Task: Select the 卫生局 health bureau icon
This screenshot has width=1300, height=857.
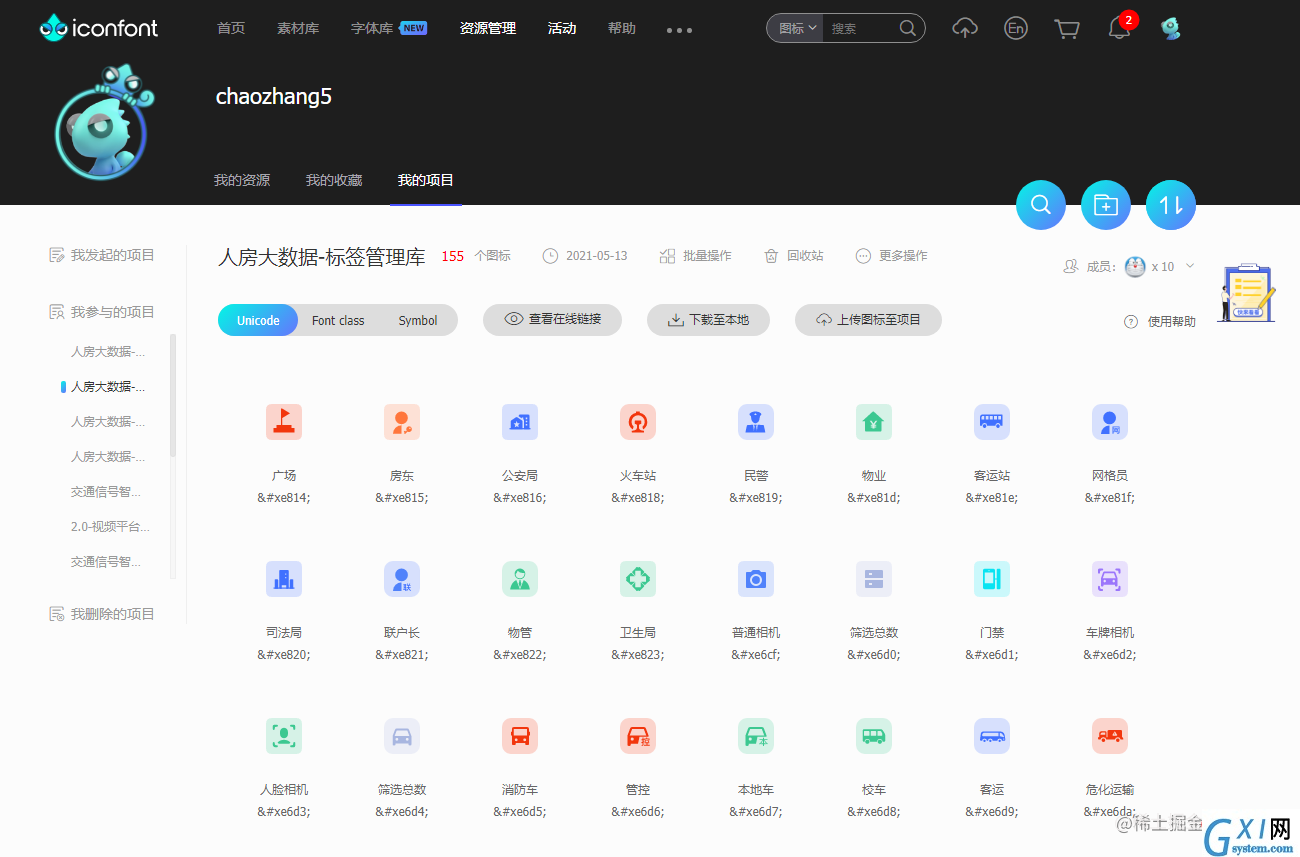Action: pos(638,579)
